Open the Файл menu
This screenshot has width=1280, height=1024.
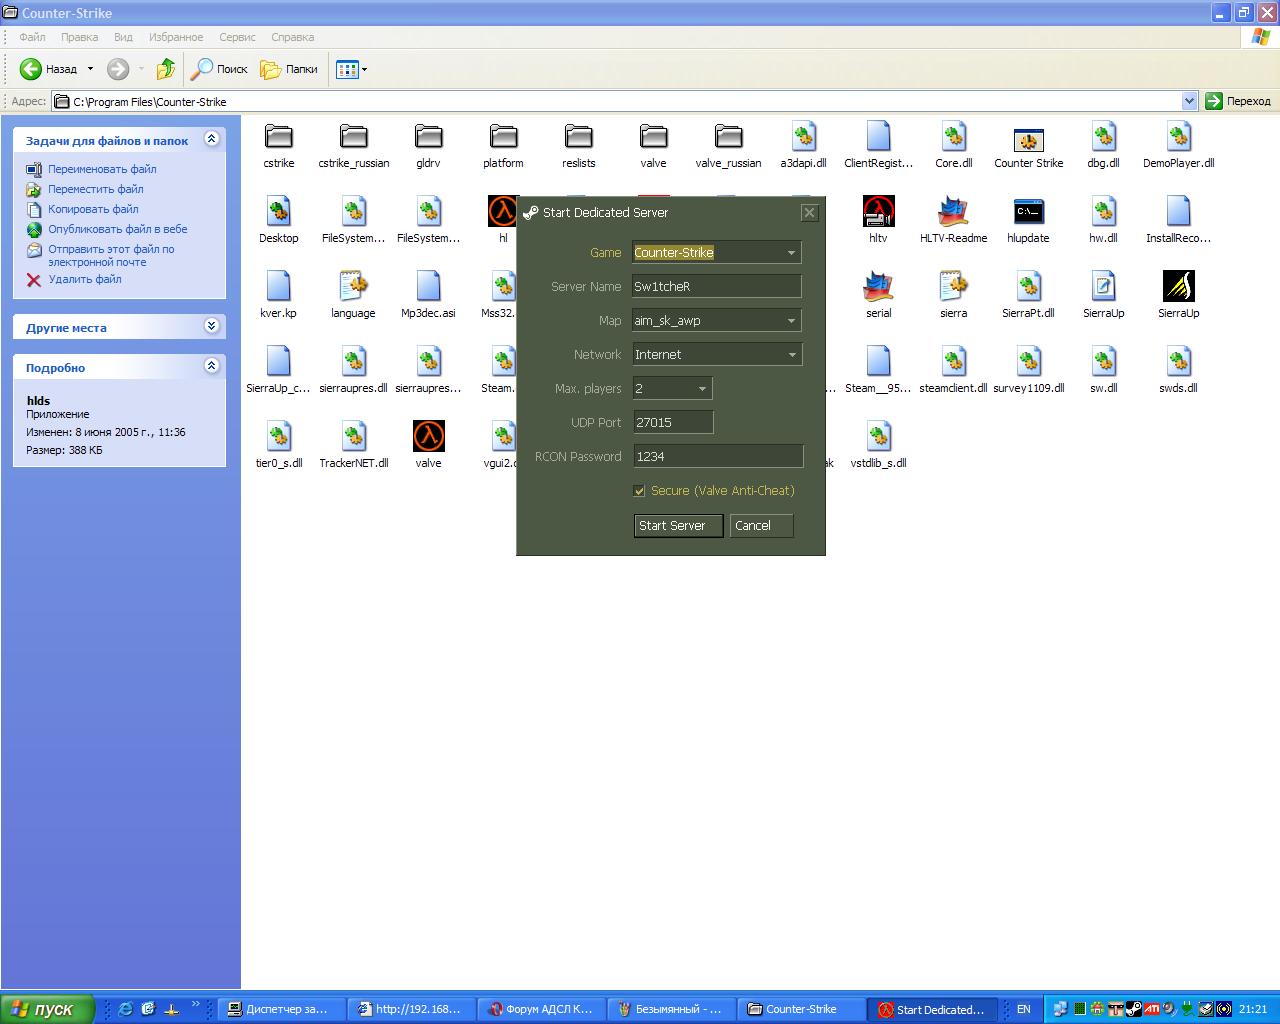(x=32, y=37)
